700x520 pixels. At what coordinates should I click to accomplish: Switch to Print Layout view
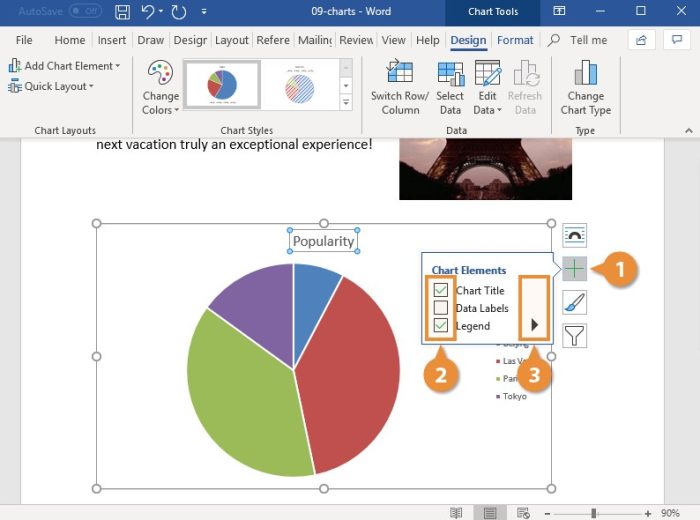[490, 513]
